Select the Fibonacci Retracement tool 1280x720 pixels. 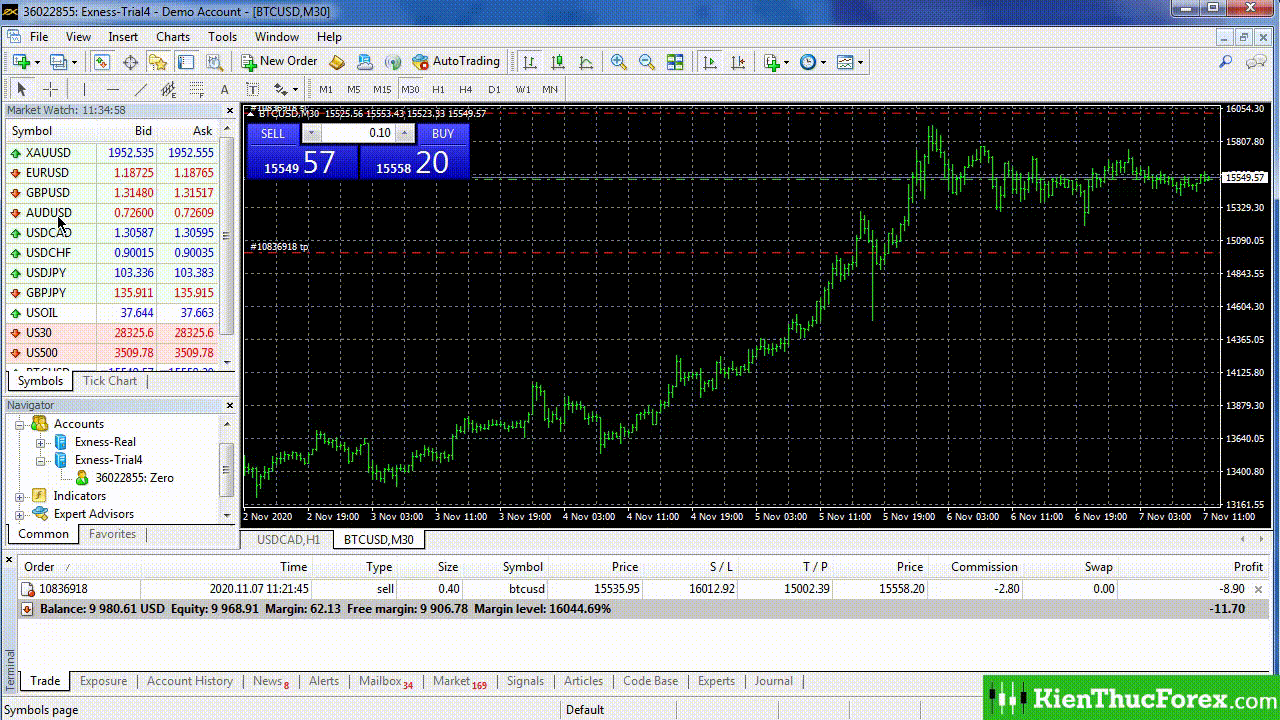tap(196, 89)
